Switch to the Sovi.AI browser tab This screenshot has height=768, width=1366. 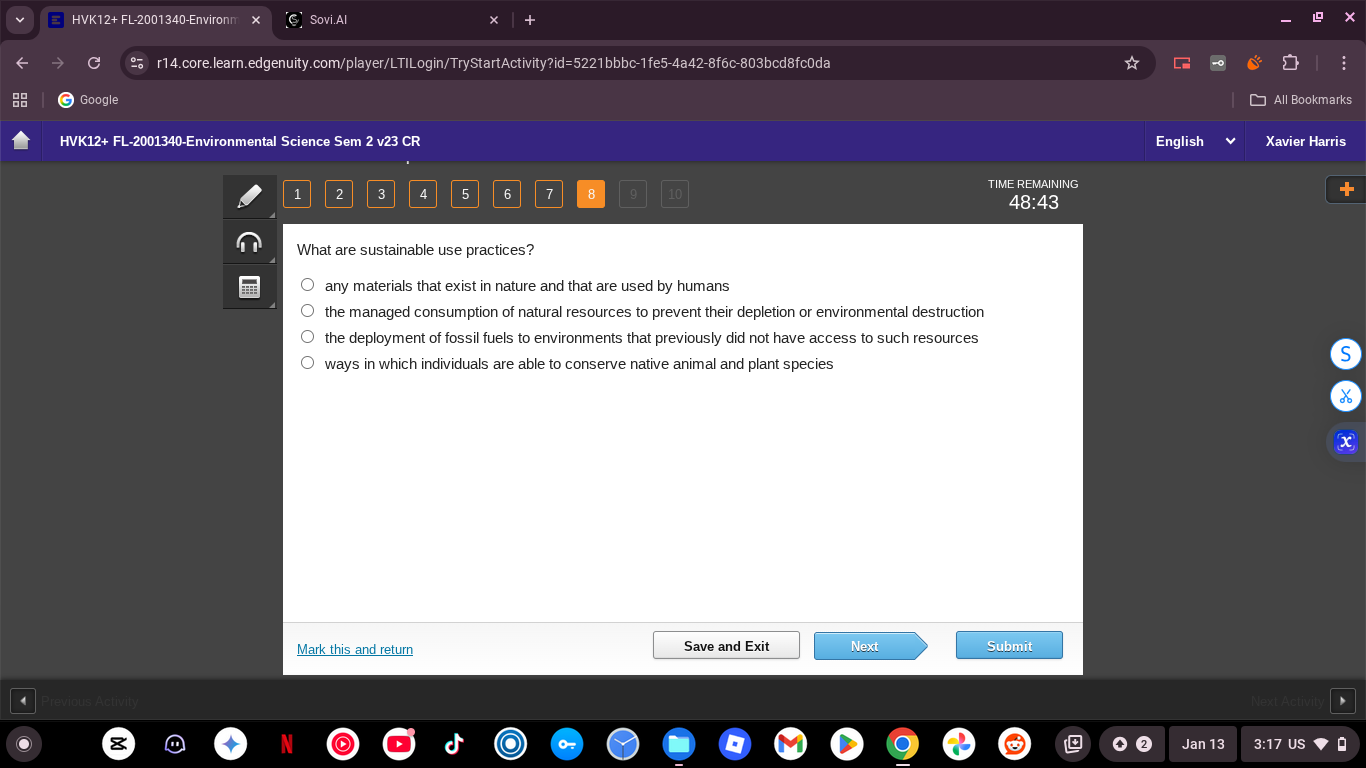(390, 20)
